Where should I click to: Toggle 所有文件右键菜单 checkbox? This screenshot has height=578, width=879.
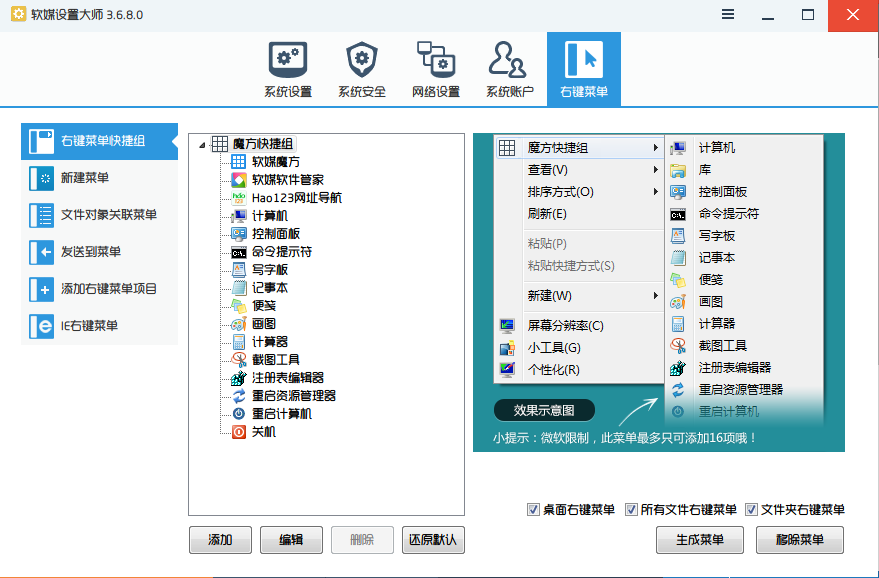[631, 510]
